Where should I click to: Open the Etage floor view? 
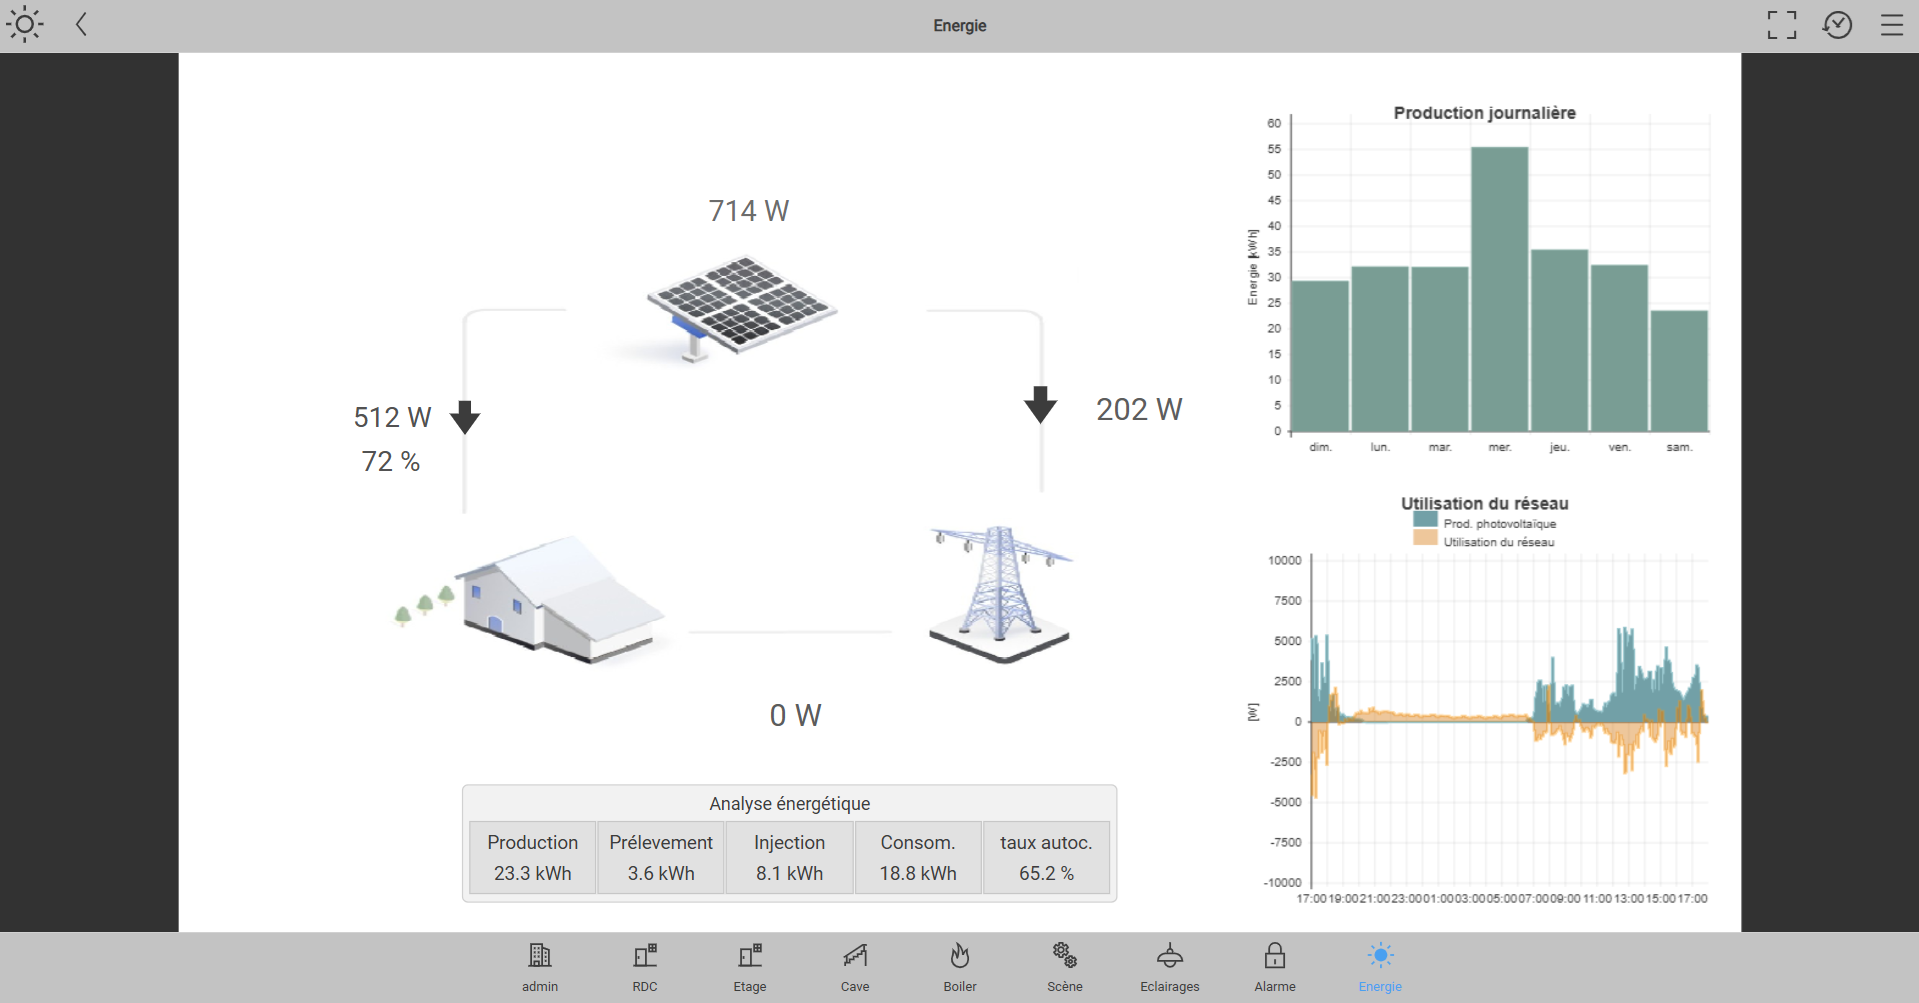(x=750, y=967)
